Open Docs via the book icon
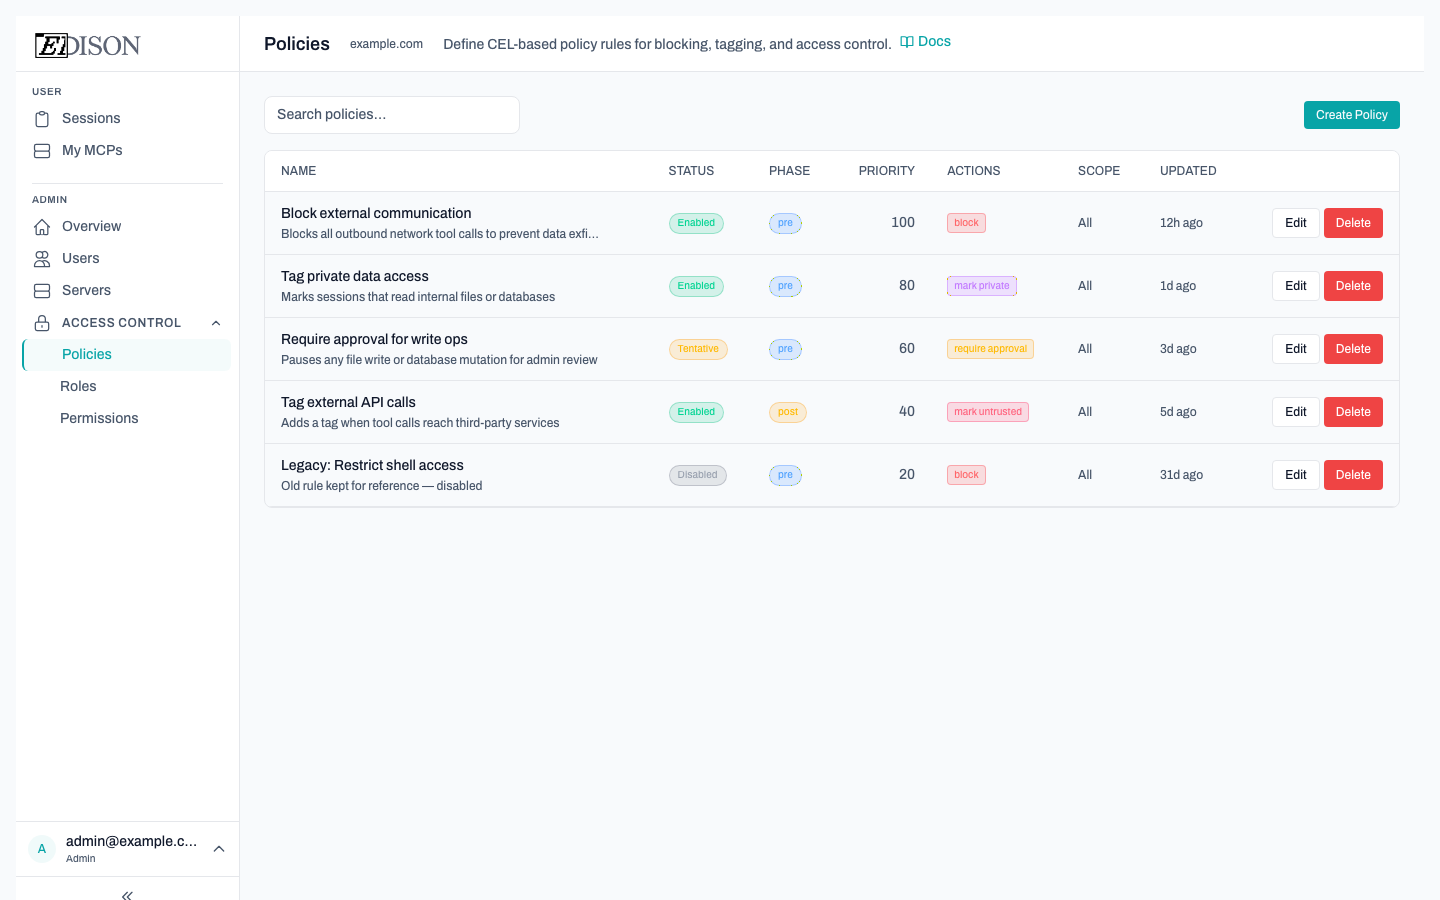 point(905,41)
